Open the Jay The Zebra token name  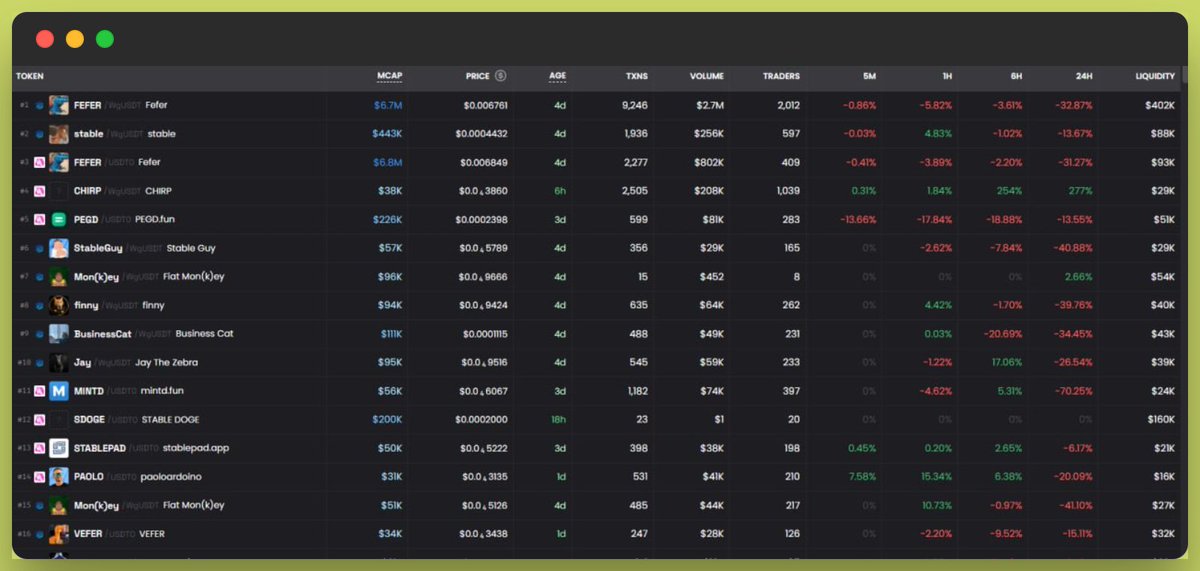point(166,363)
